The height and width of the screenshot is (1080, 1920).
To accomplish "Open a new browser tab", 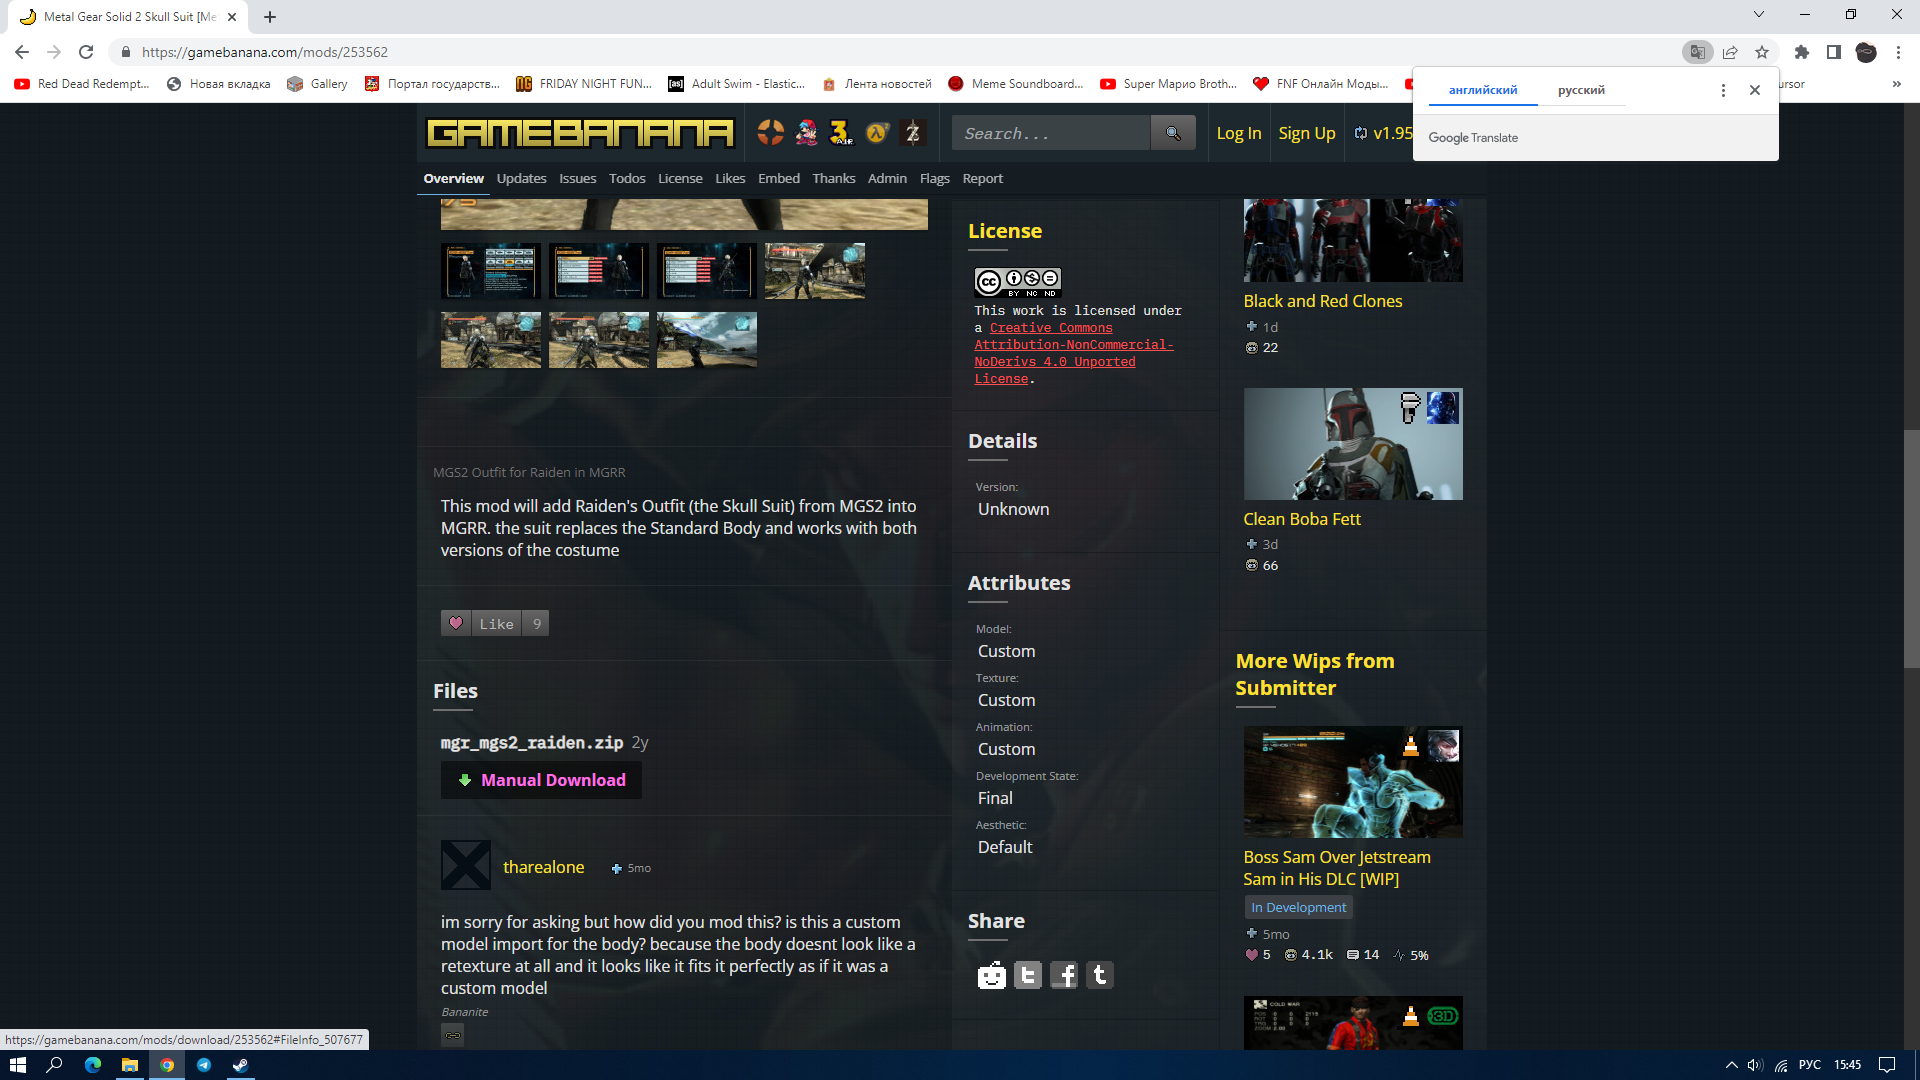I will 270,17.
